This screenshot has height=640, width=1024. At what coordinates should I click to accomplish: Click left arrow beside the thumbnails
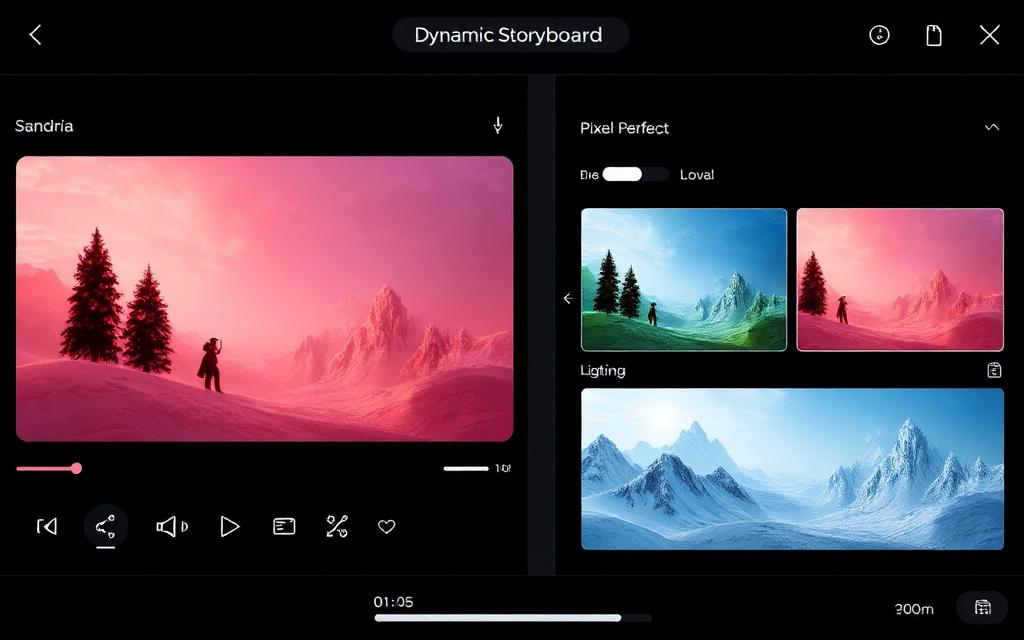click(x=568, y=298)
